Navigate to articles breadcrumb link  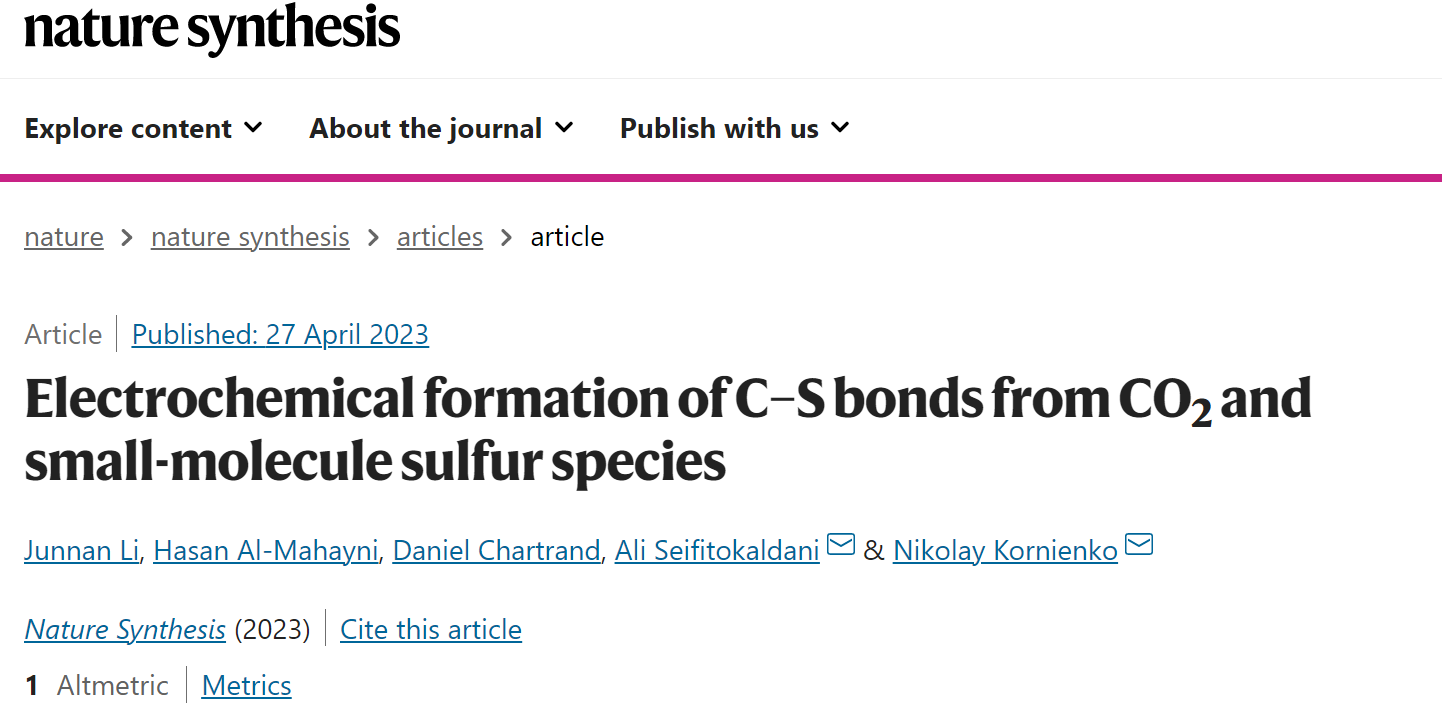click(440, 237)
